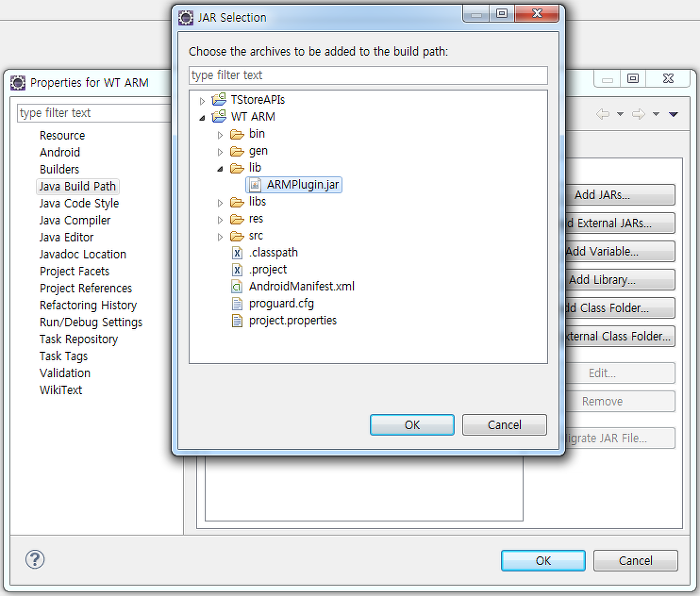Click the proguard.cfg file icon

[x=237, y=304]
